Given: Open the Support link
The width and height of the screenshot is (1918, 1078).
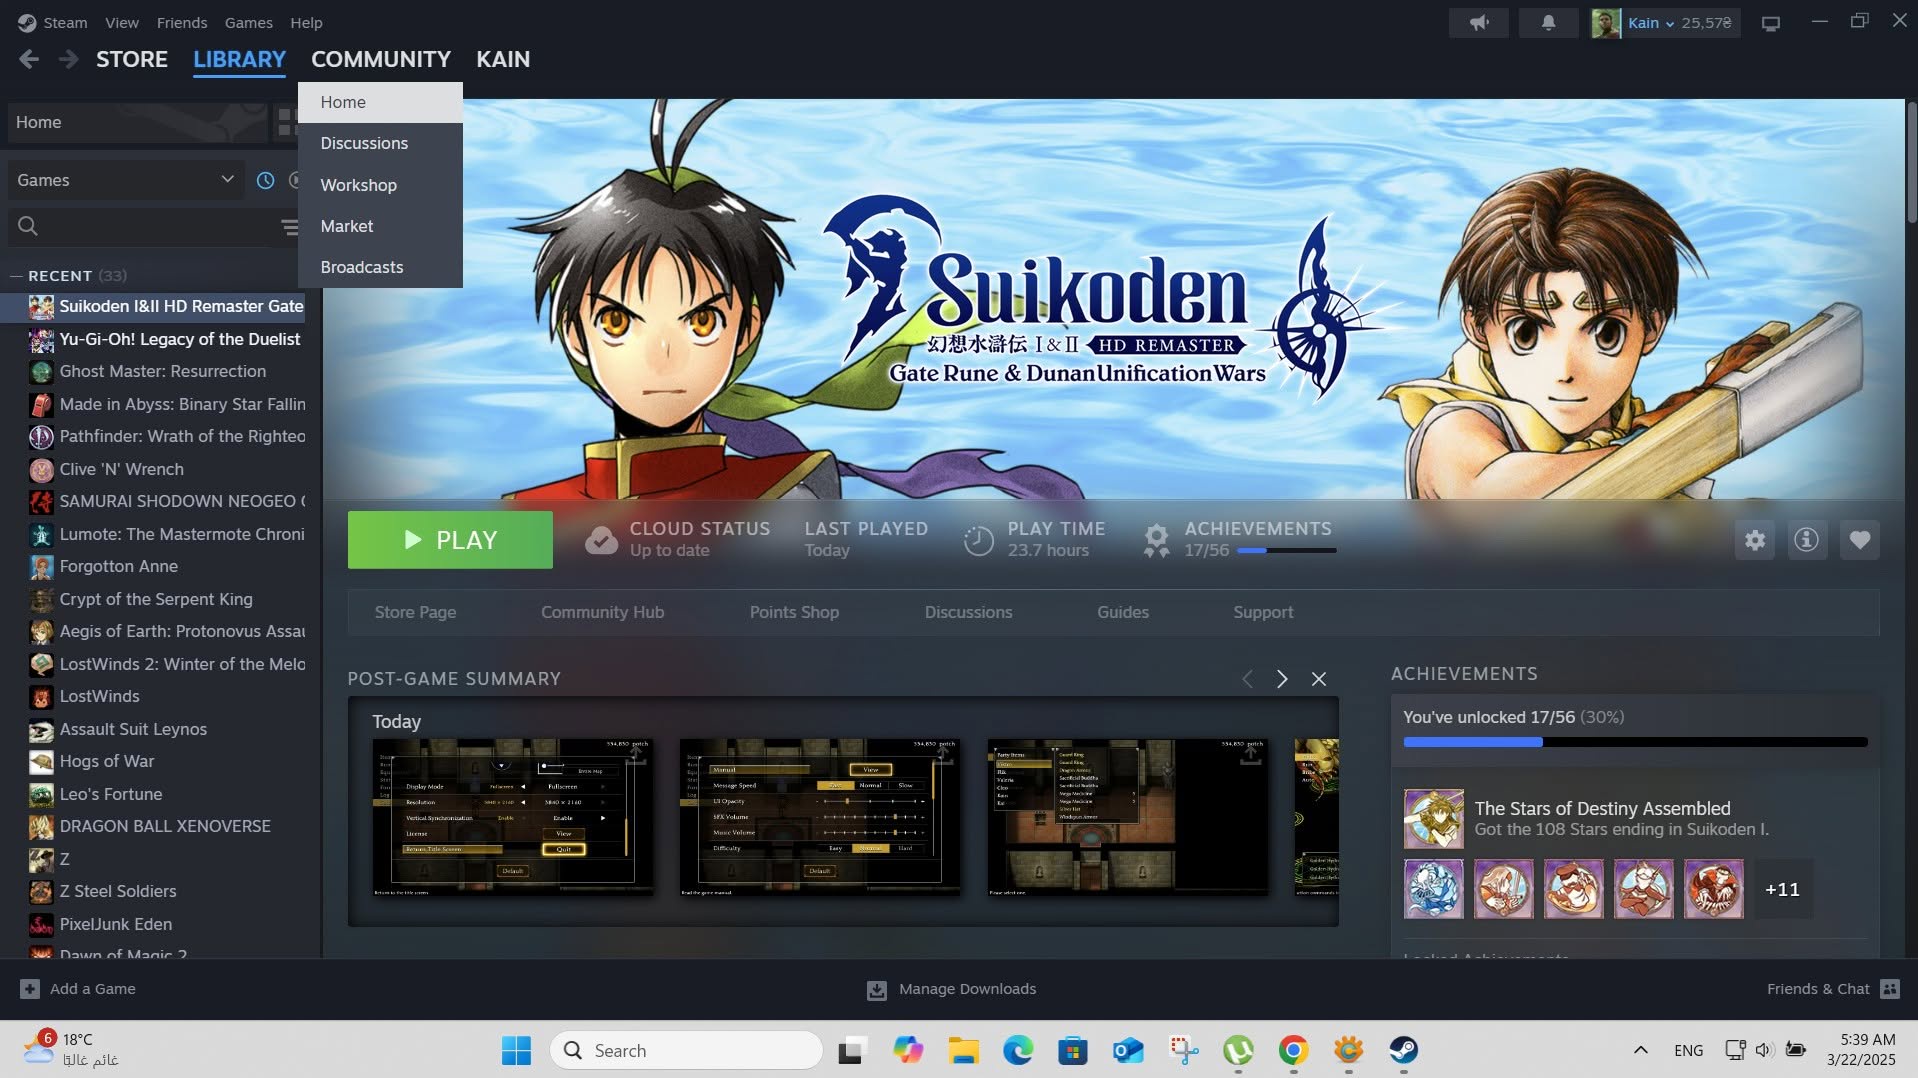Looking at the screenshot, I should 1263,612.
